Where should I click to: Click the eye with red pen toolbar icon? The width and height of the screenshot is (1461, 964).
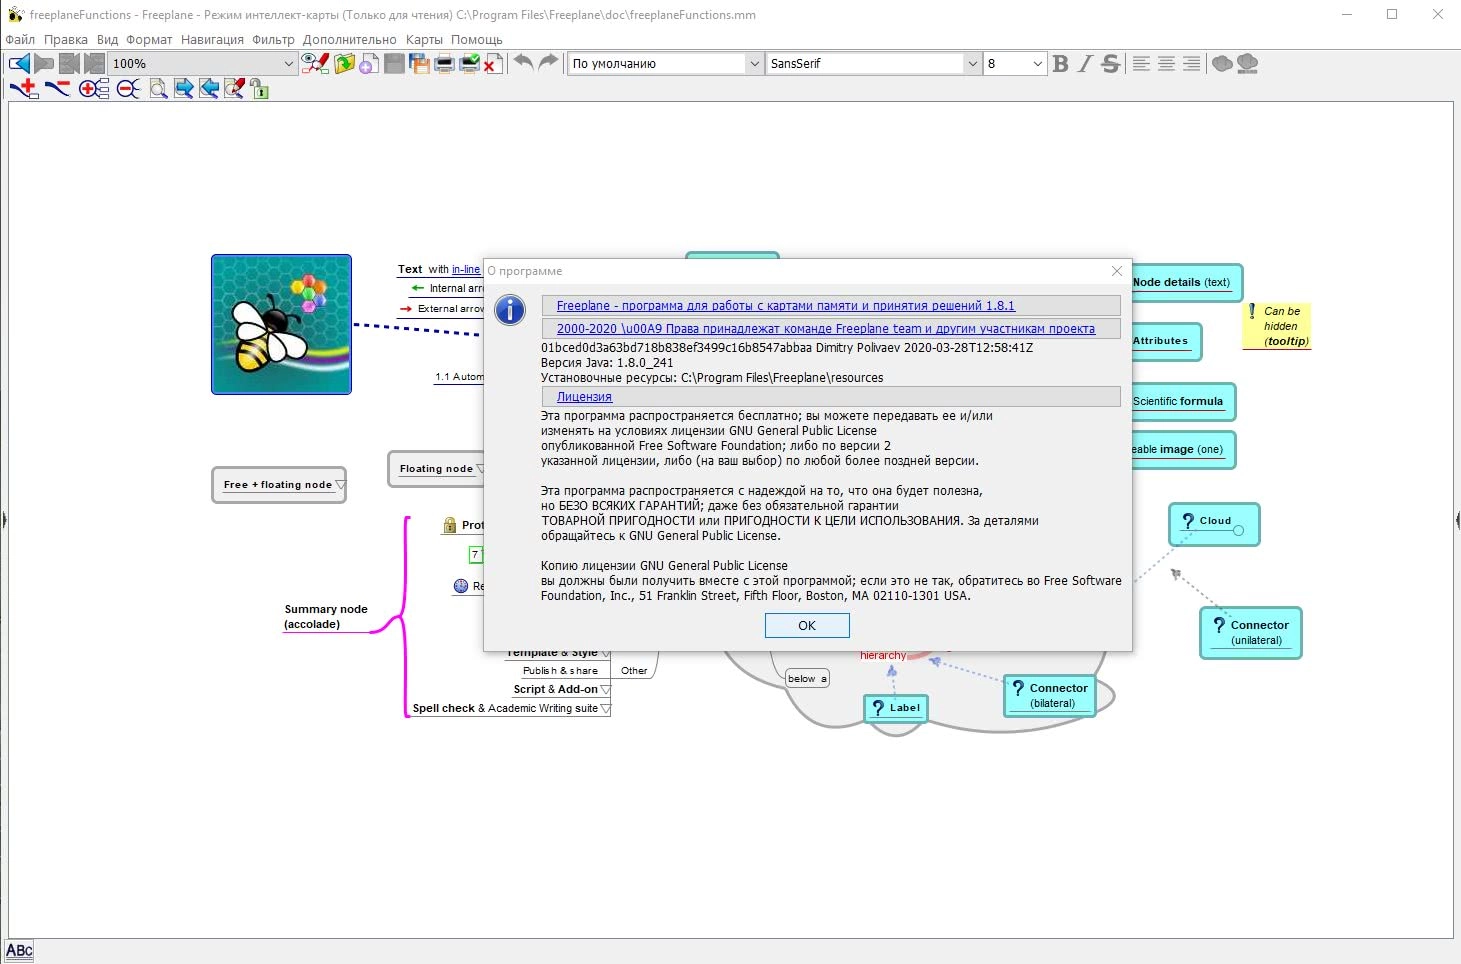[x=316, y=63]
